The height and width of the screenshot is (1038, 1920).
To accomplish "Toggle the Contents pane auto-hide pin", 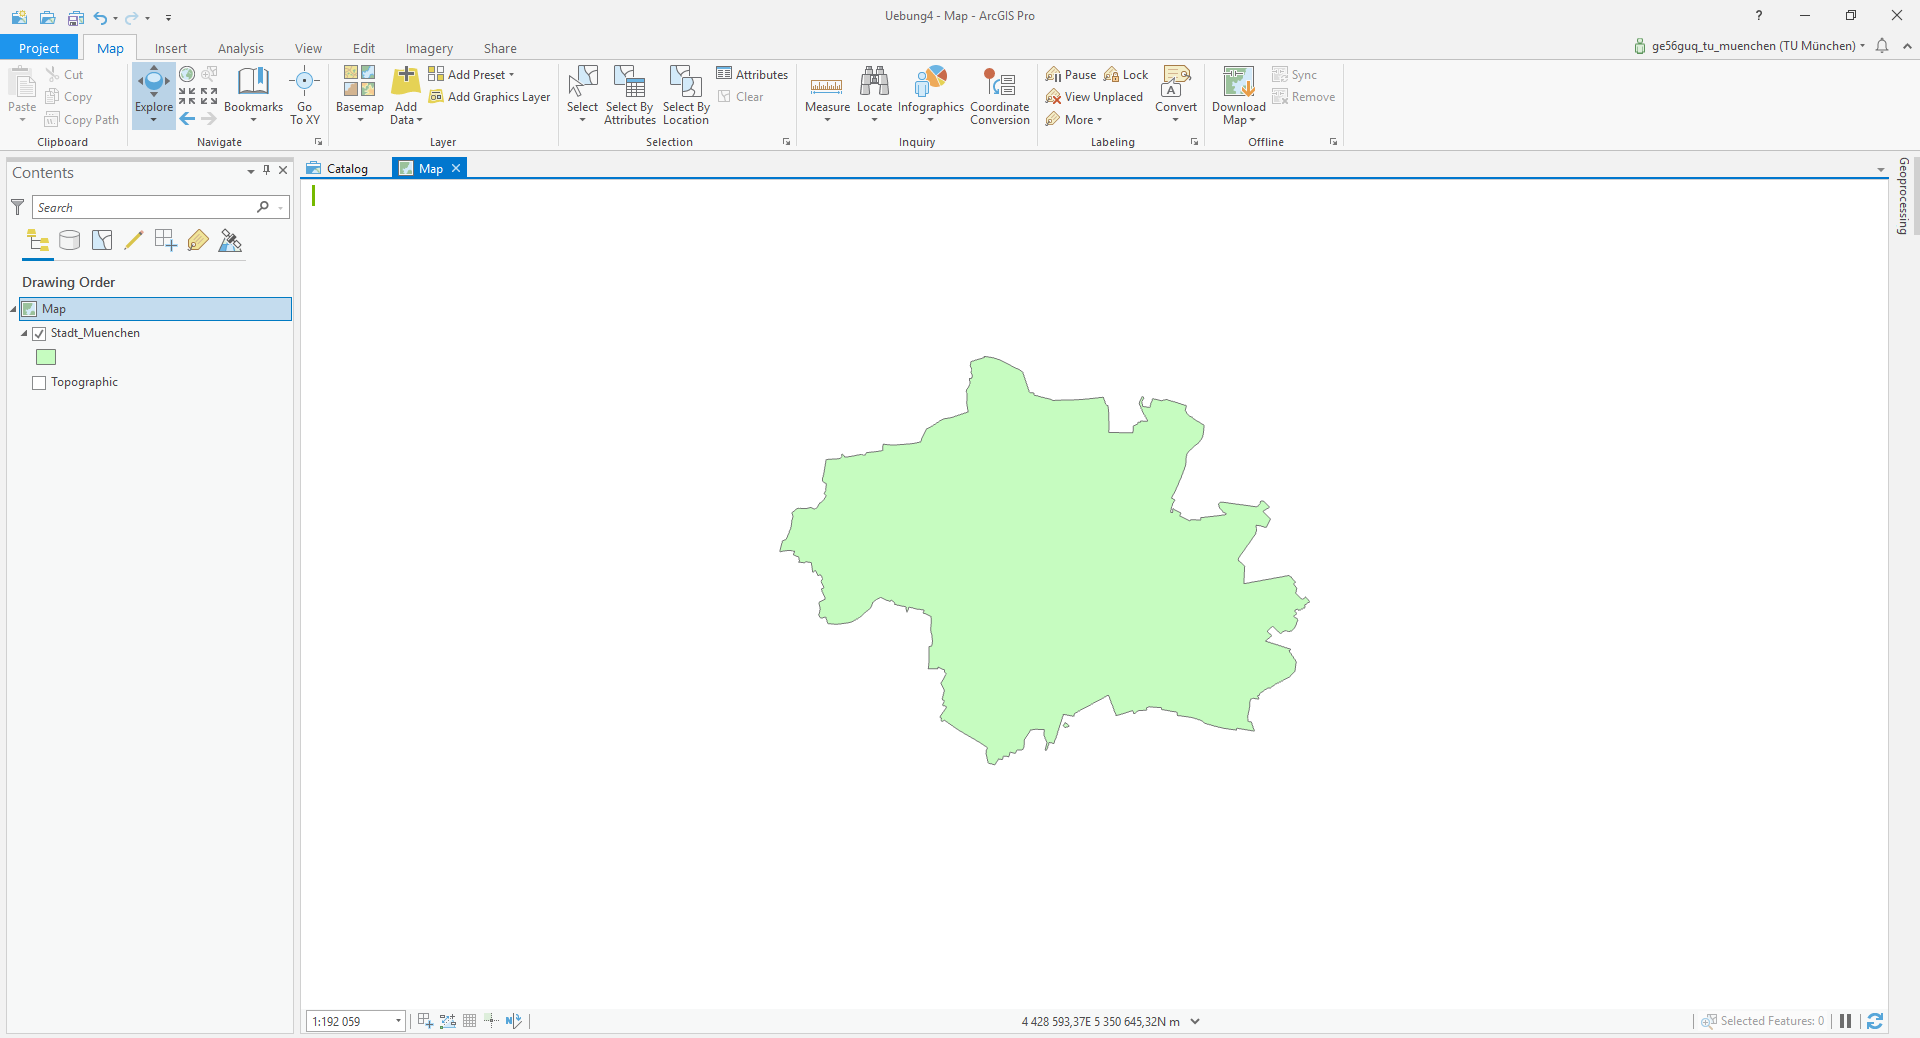I will (266, 171).
